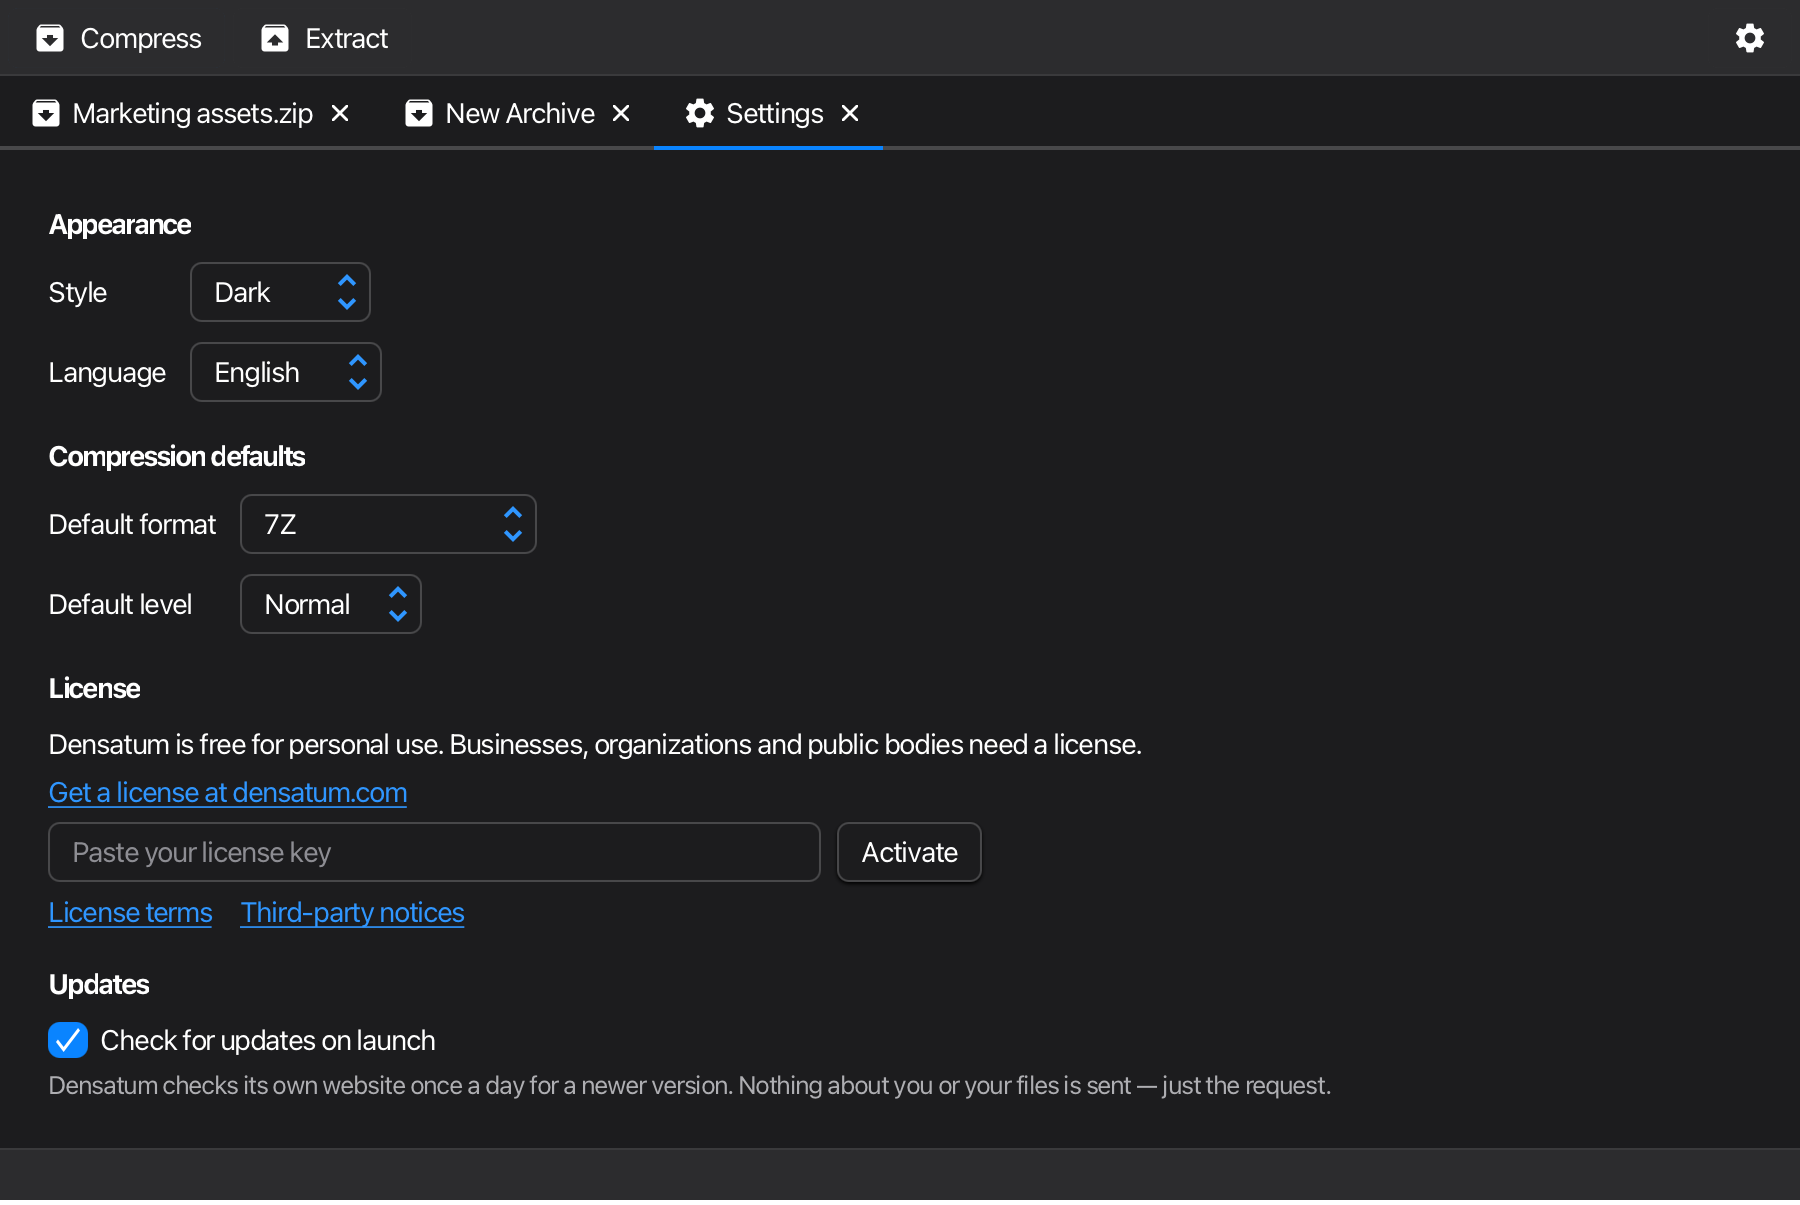Open the Style dropdown showing Dark
Screen dimensions: 1800x1205
tap(280, 292)
